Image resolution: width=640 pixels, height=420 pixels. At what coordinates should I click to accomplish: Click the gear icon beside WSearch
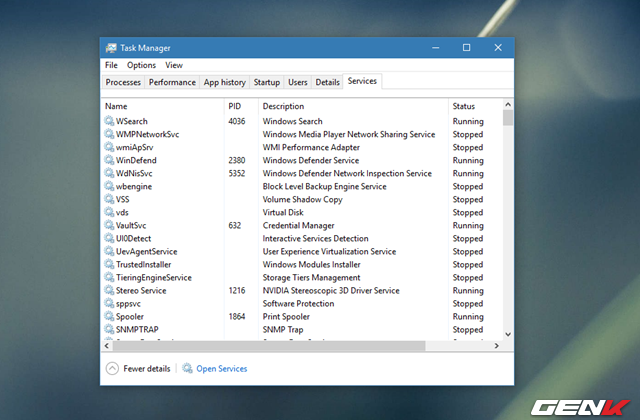pos(109,121)
